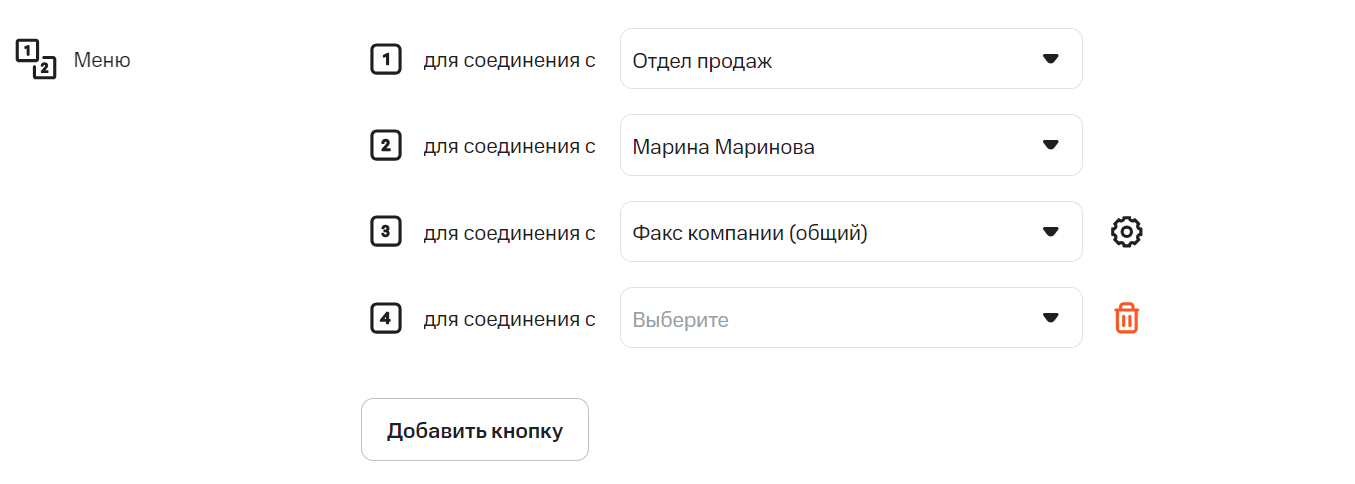Click the arrow in Факс компании dropdown
The width and height of the screenshot is (1355, 484).
pyautogui.click(x=1050, y=232)
